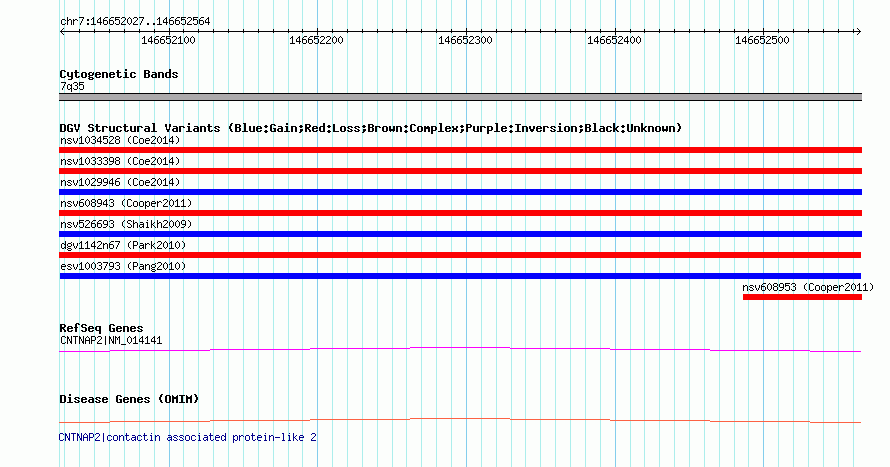Select the short red bar of nsv608953
The height and width of the screenshot is (467, 890).
(x=802, y=297)
